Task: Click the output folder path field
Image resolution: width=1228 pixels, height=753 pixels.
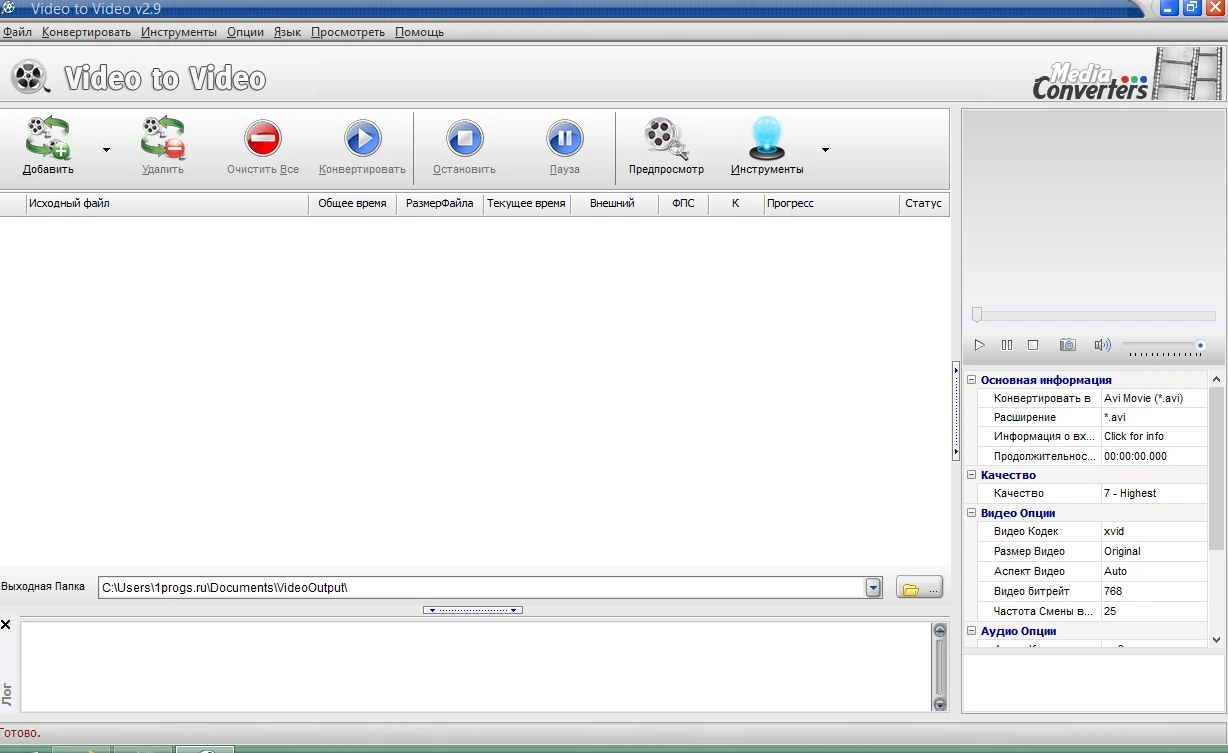Action: click(x=482, y=587)
